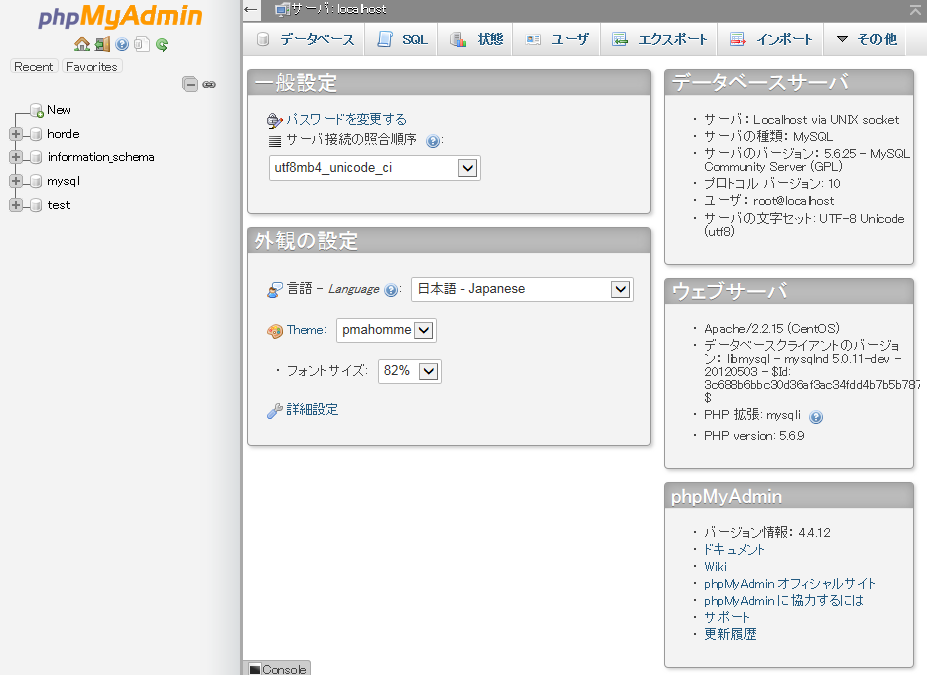The width and height of the screenshot is (927, 675).
Task: Select the test database name
Action: tap(59, 205)
